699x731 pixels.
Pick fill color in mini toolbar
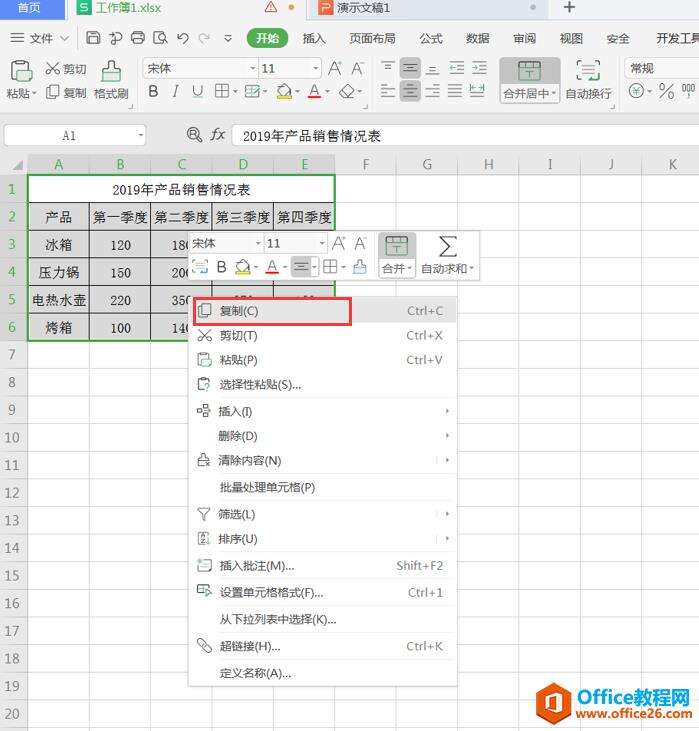(243, 267)
